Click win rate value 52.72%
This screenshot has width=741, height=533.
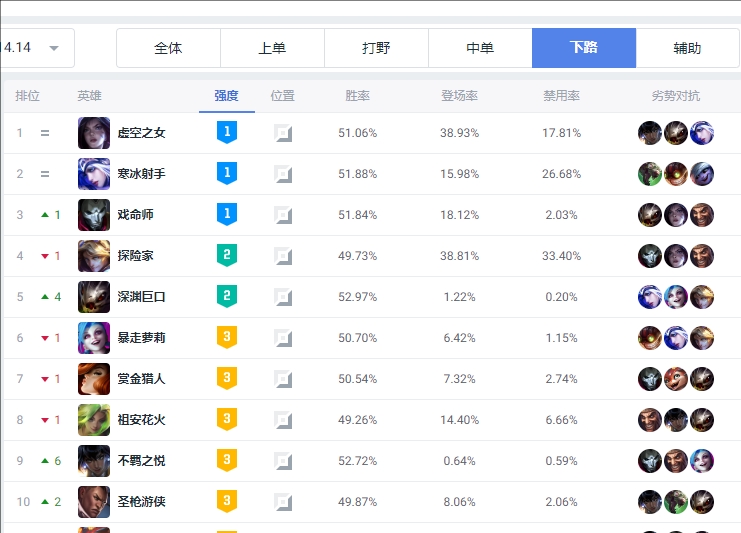(x=357, y=461)
